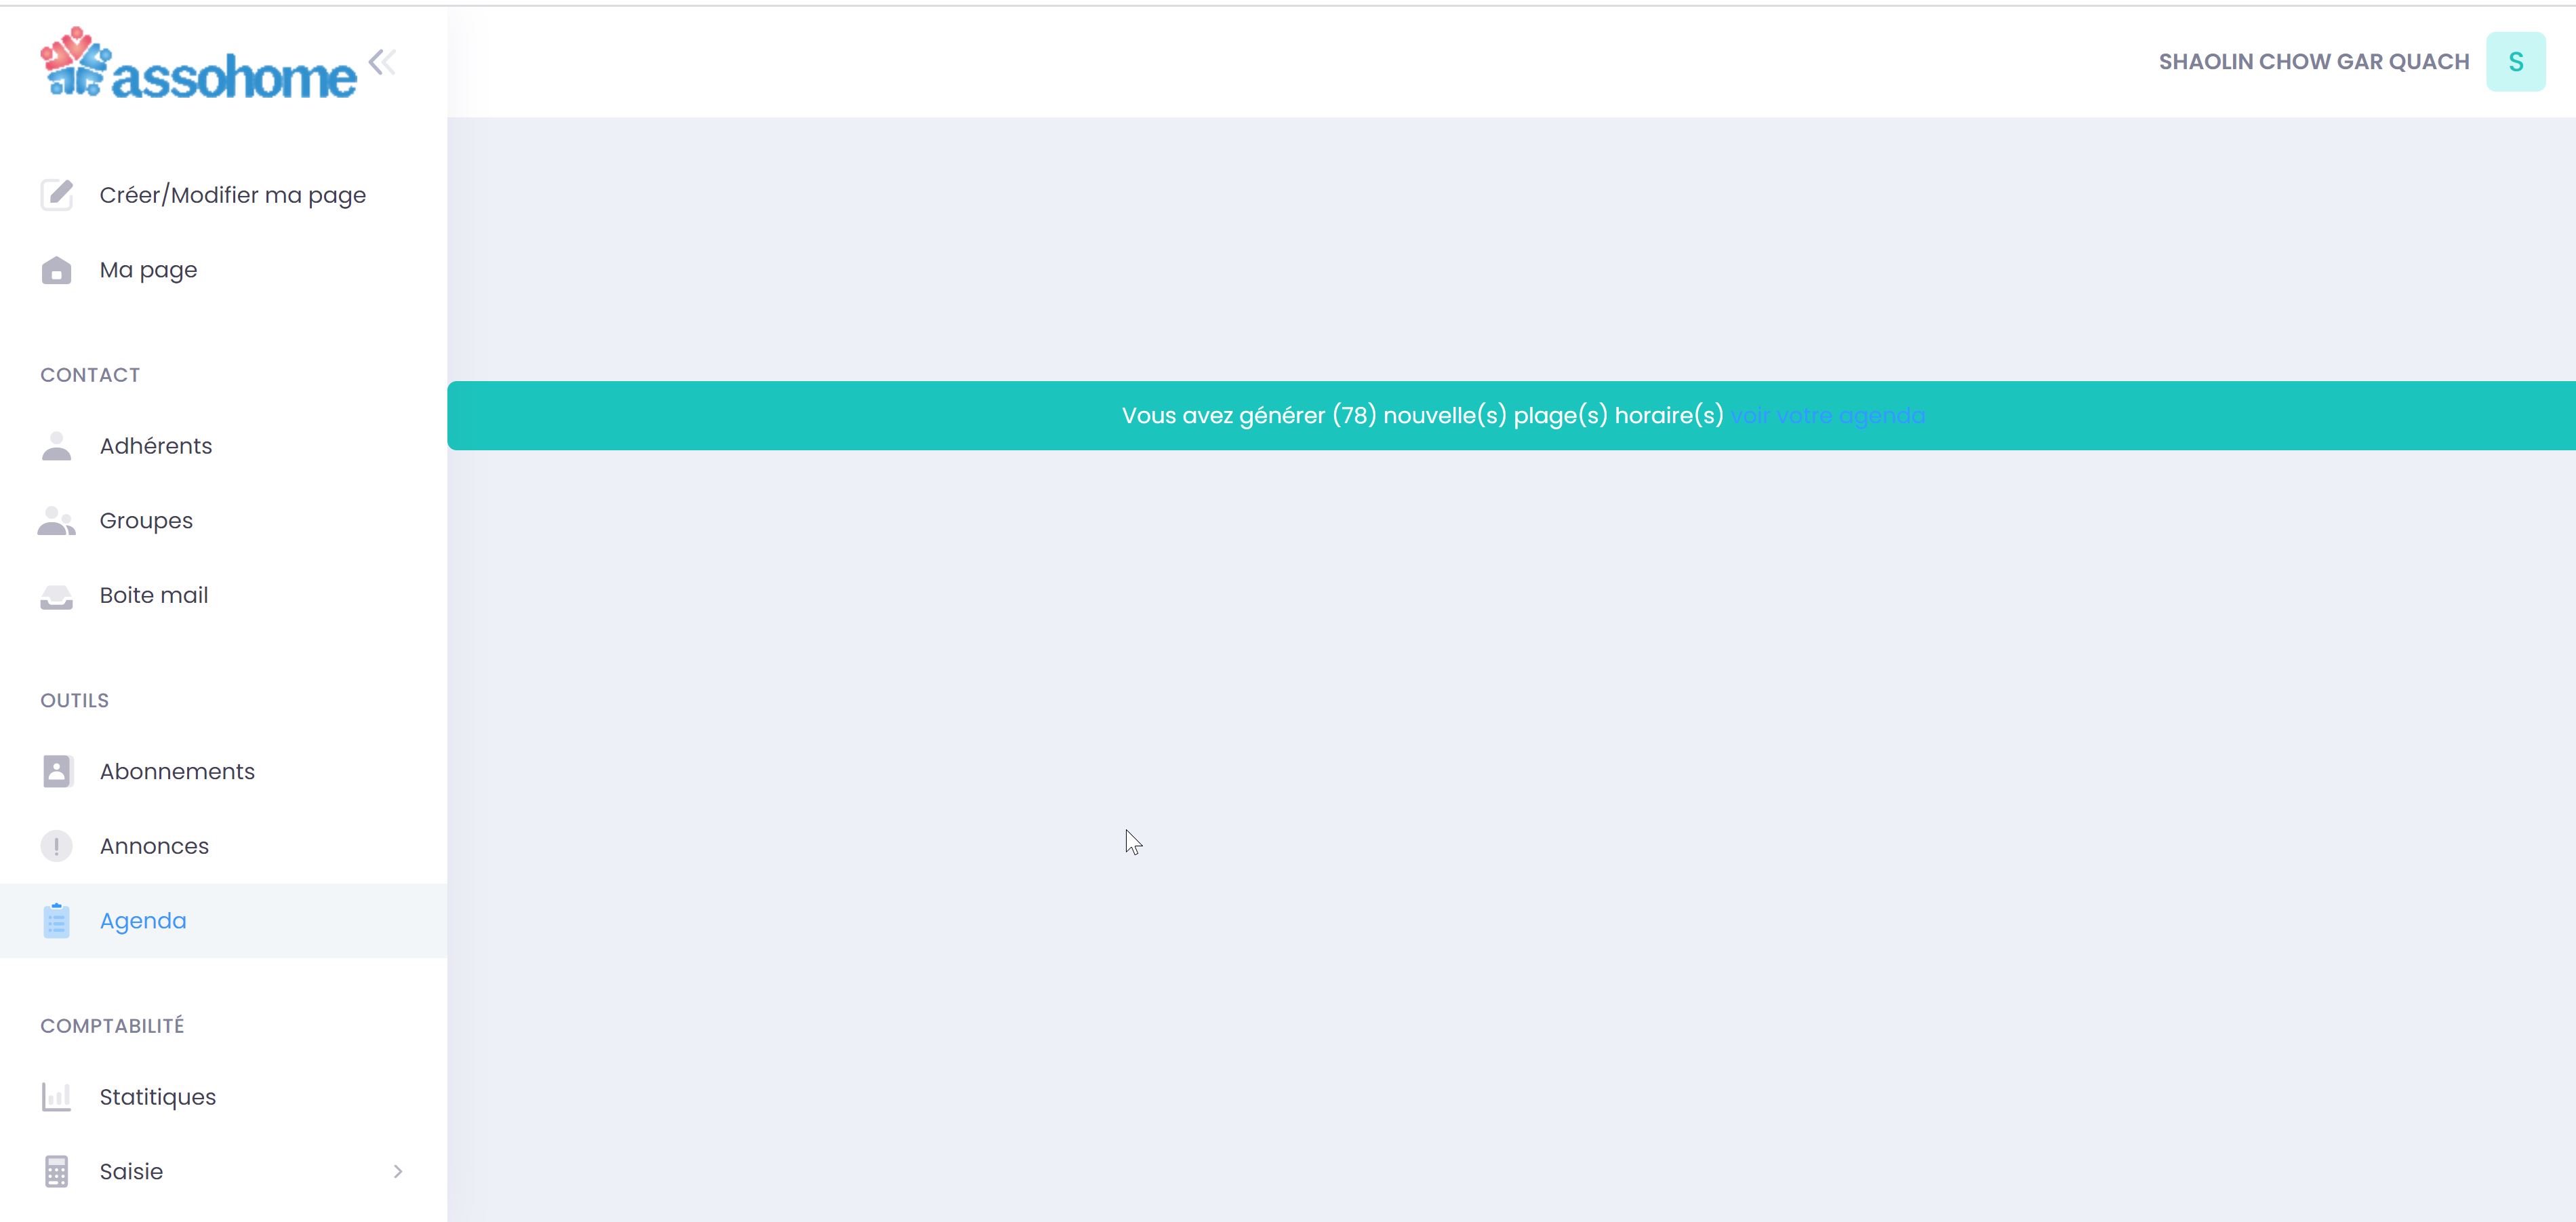Click the Boite mail inbox icon

click(x=56, y=596)
